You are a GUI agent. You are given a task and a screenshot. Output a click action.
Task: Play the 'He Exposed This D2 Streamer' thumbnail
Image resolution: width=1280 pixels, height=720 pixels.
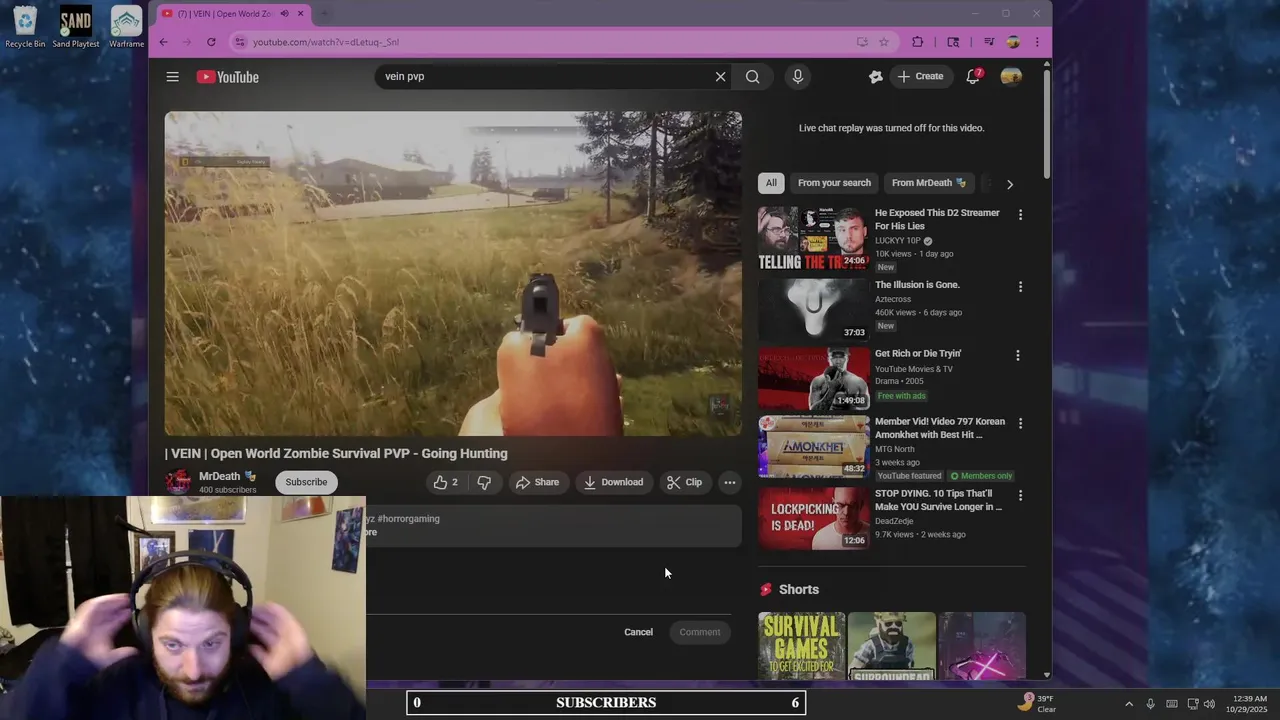(813, 238)
